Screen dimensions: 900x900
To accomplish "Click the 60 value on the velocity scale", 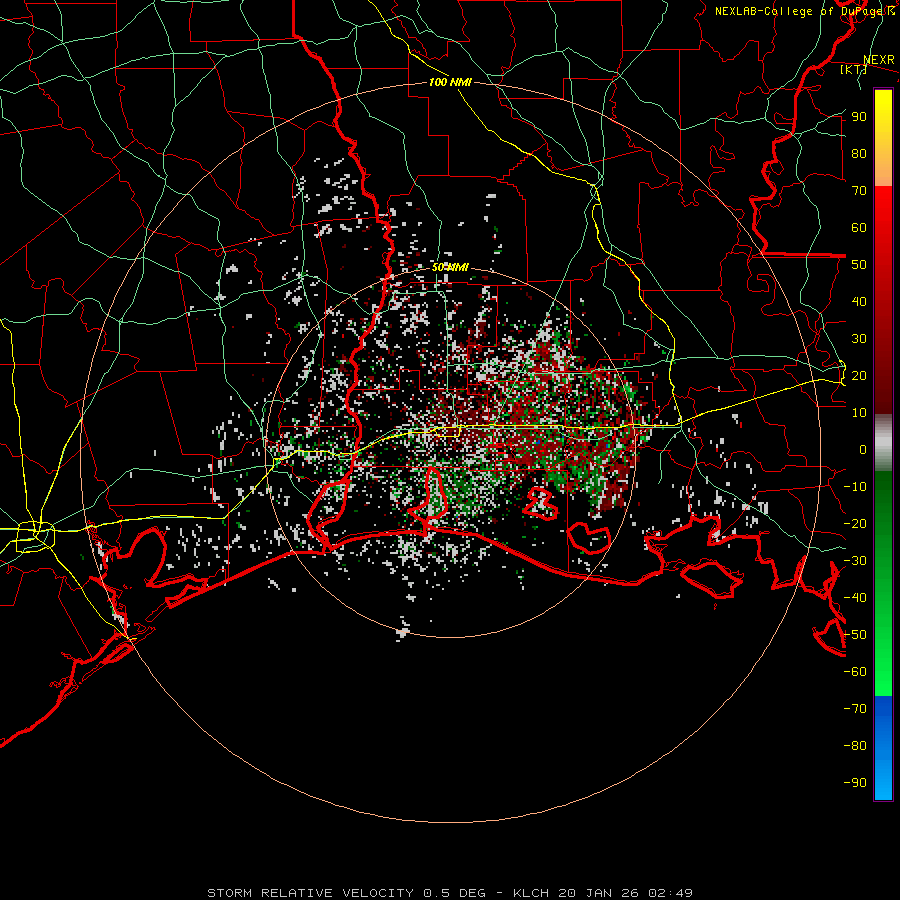I will click(x=859, y=228).
